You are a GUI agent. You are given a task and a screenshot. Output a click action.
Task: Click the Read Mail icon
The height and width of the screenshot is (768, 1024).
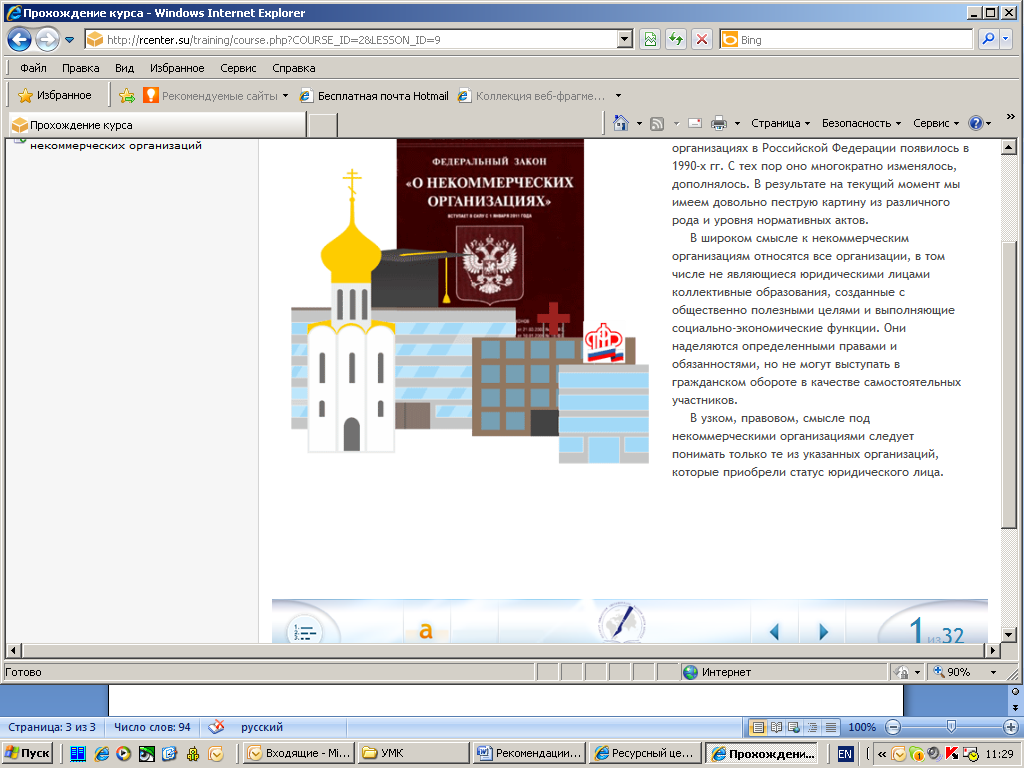(x=696, y=123)
